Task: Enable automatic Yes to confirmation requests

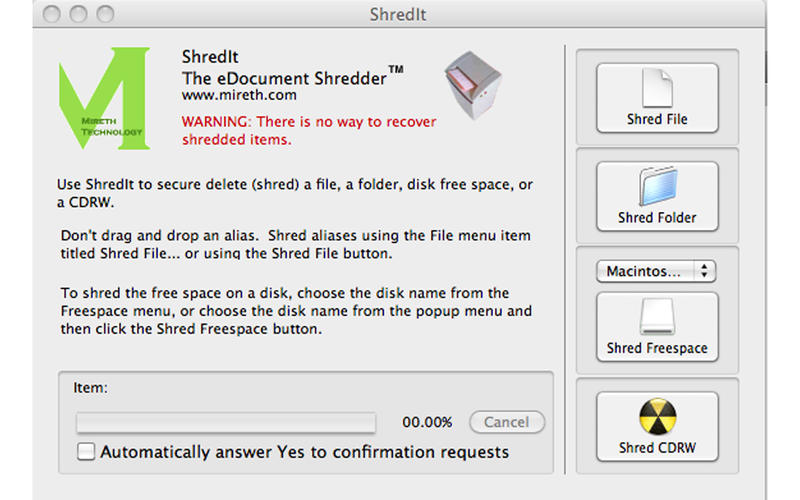Action: [87, 452]
